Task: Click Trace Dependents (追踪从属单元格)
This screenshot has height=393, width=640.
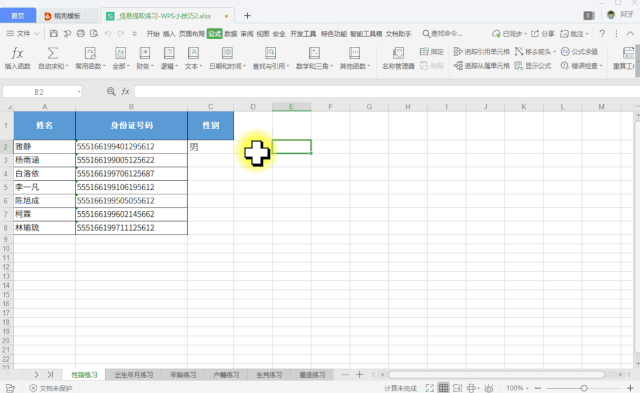Action: click(x=482, y=65)
